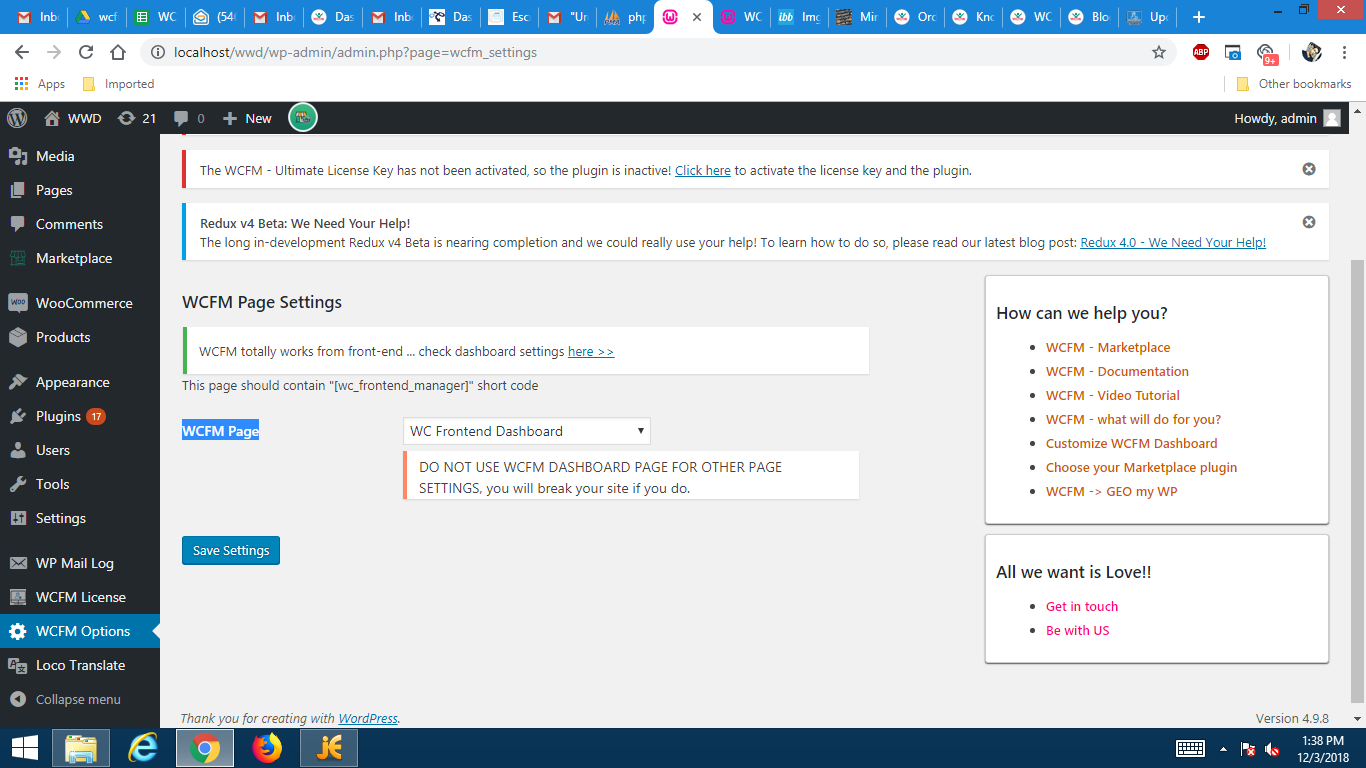Switch to the 'Blo' browser tab
Screen dimensions: 1366x768
coord(1089,17)
